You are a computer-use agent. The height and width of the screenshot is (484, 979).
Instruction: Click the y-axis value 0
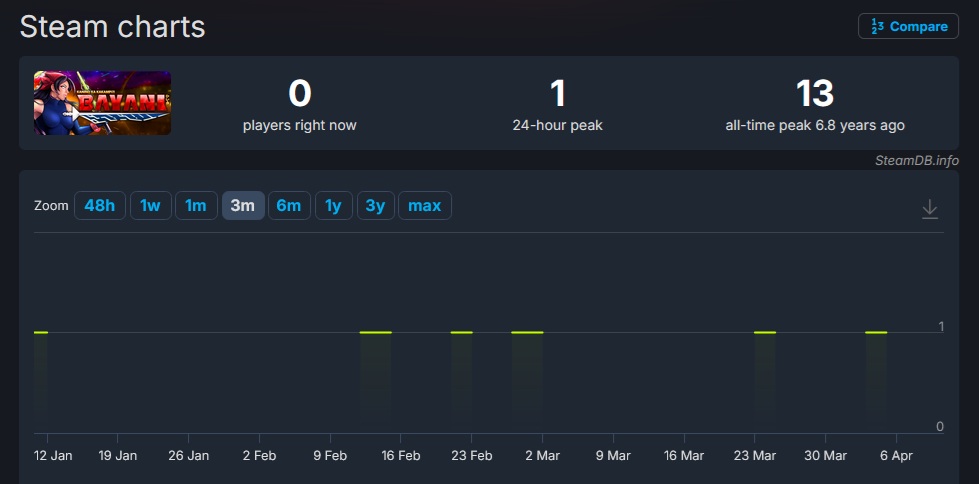point(940,427)
